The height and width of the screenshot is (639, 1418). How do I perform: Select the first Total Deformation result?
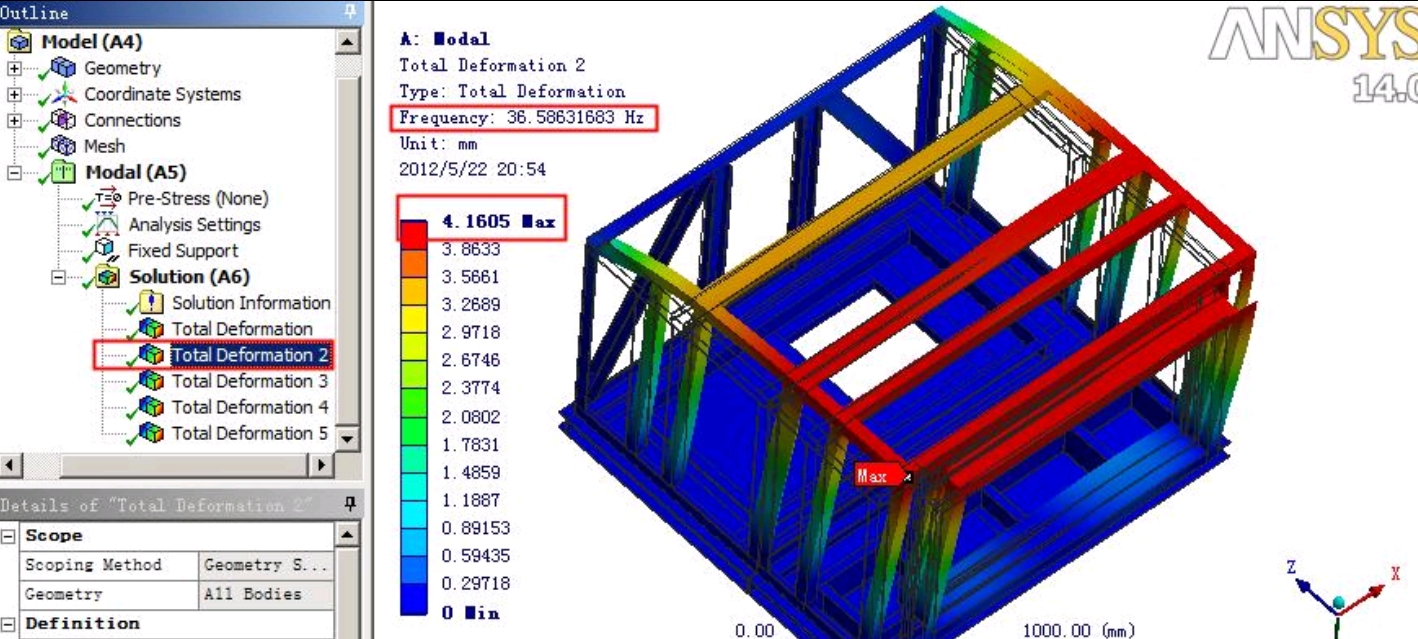tap(242, 328)
